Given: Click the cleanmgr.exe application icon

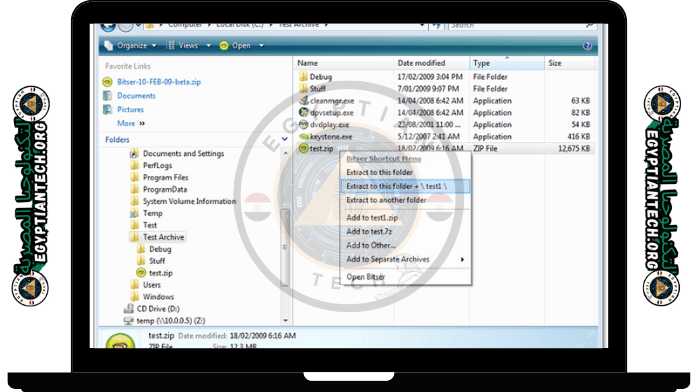Looking at the screenshot, I should pyautogui.click(x=304, y=101).
